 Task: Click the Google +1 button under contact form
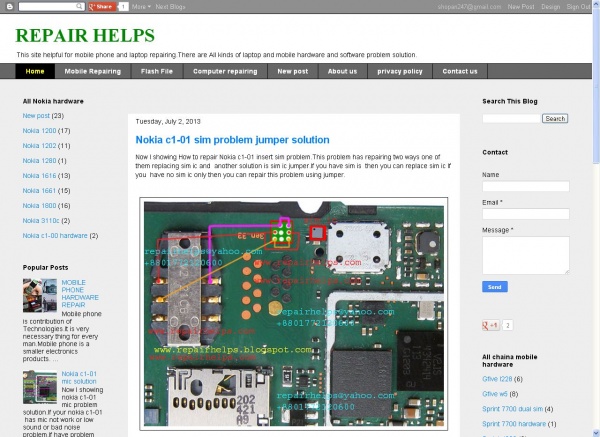coord(491,326)
